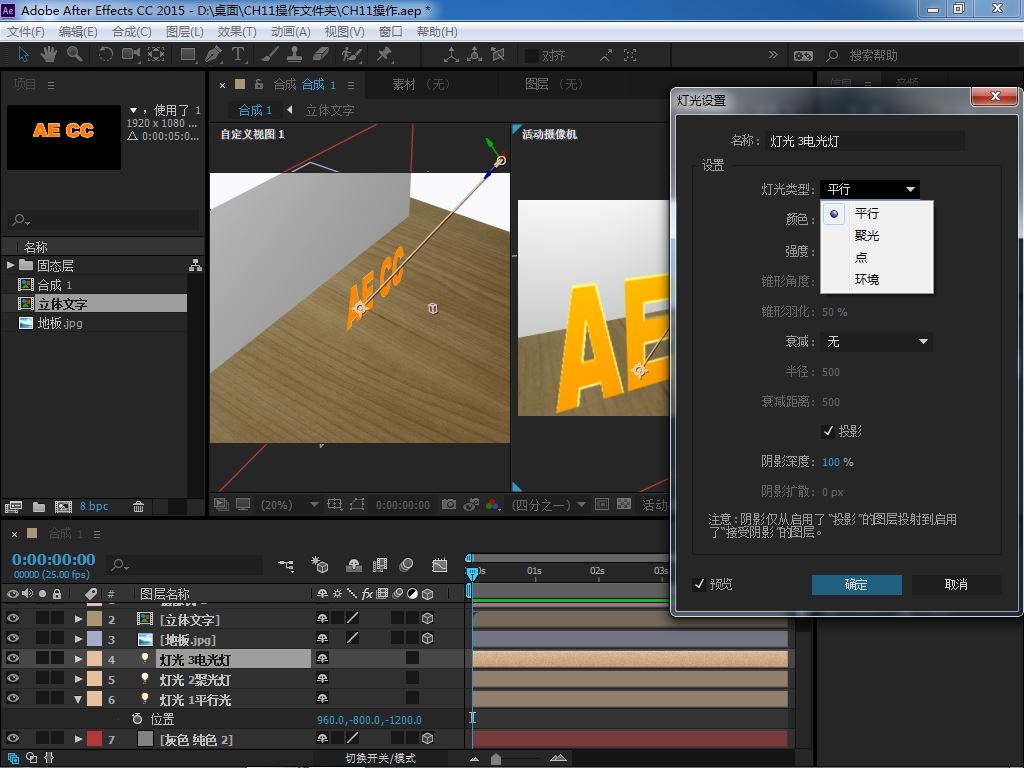This screenshot has height=768, width=1024.
Task: Click the 取消 button
Action: (x=956, y=584)
